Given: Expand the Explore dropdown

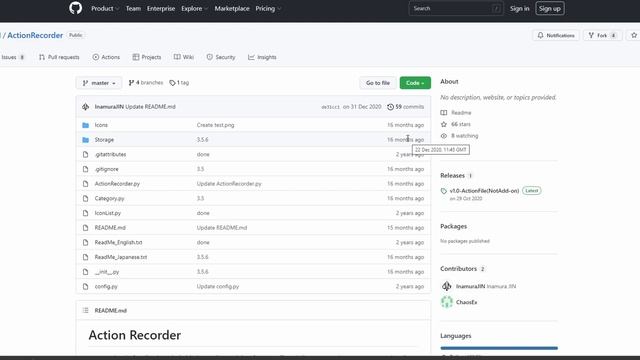Looking at the screenshot, I should [x=194, y=9].
